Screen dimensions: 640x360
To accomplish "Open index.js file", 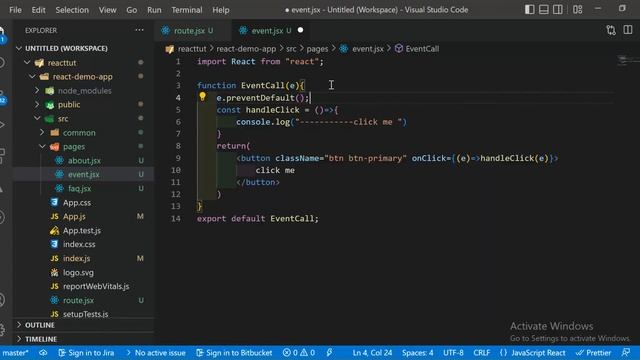I will pyautogui.click(x=76, y=258).
